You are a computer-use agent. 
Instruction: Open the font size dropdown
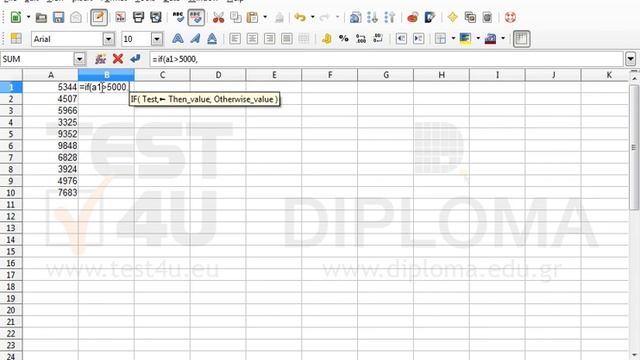(x=157, y=39)
